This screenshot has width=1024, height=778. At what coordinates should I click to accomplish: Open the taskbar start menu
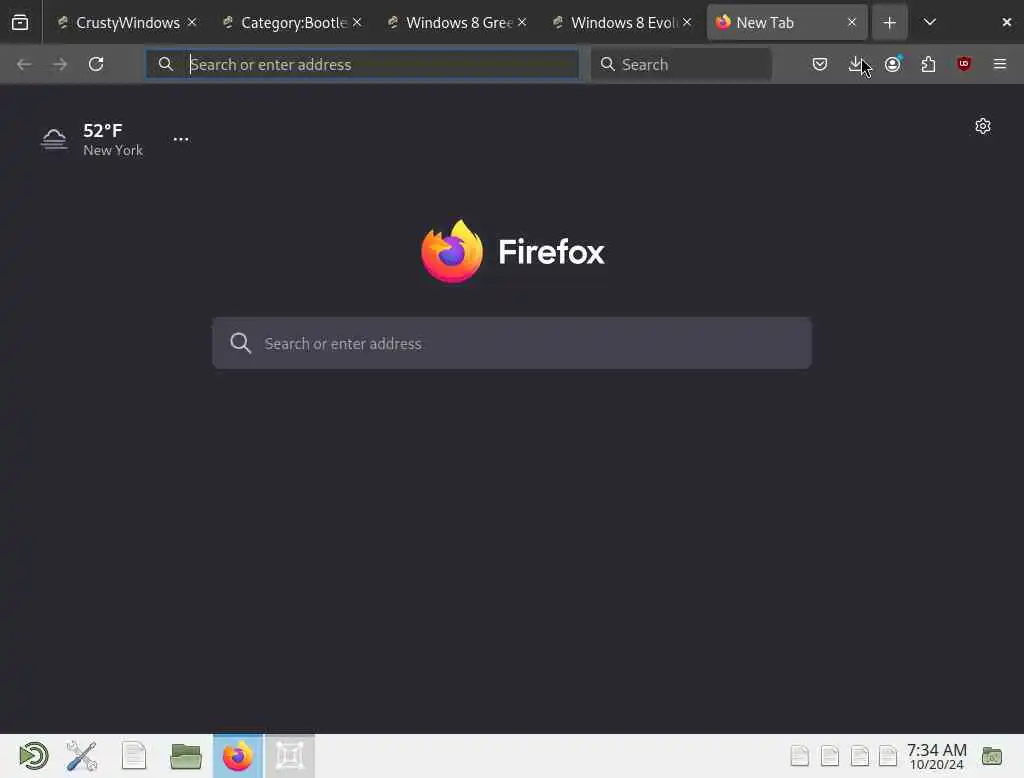click(33, 756)
